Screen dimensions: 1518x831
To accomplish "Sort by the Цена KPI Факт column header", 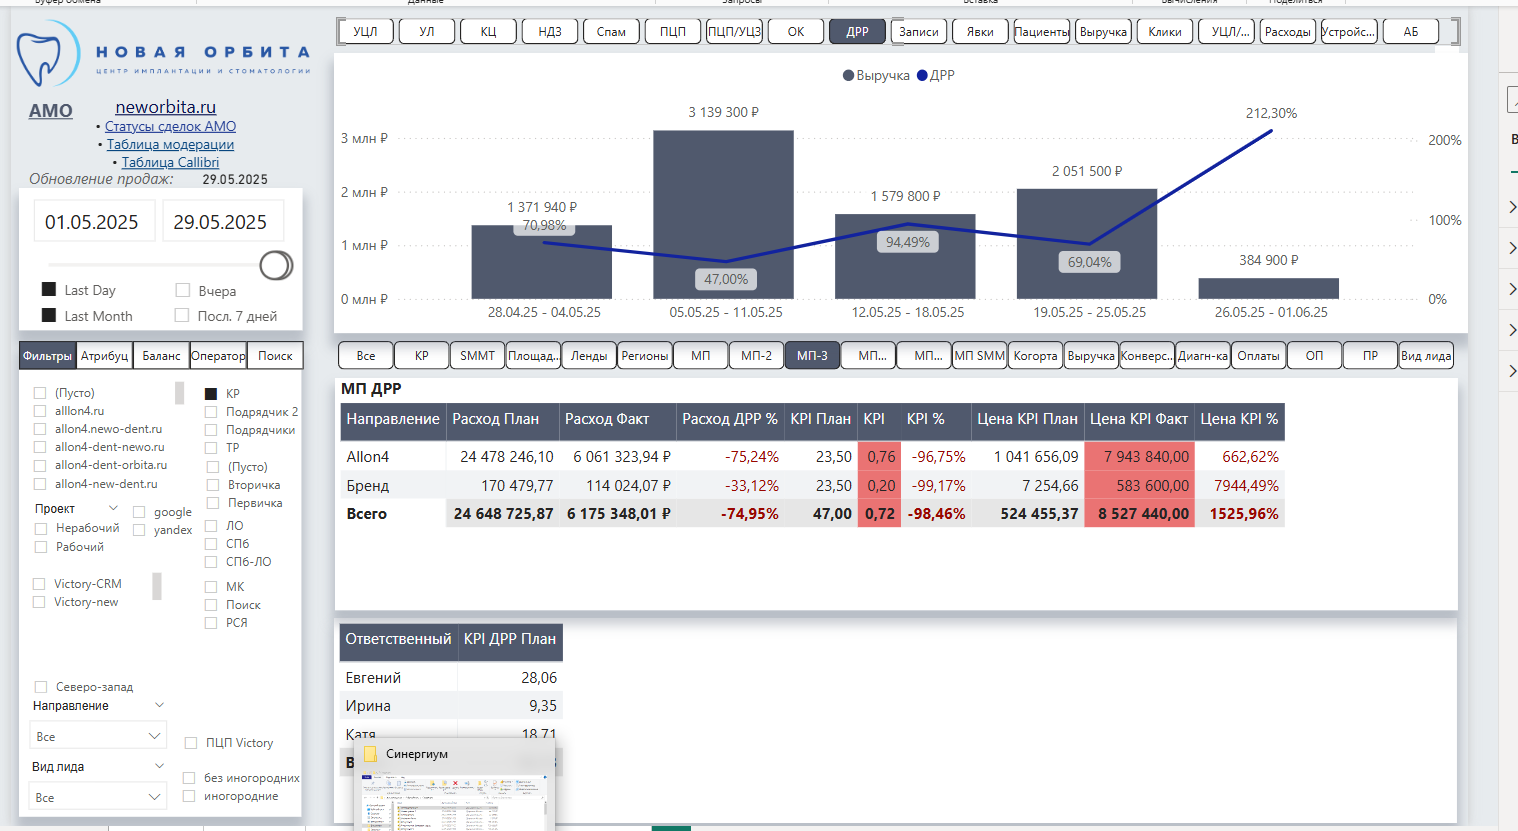I will [x=1139, y=419].
